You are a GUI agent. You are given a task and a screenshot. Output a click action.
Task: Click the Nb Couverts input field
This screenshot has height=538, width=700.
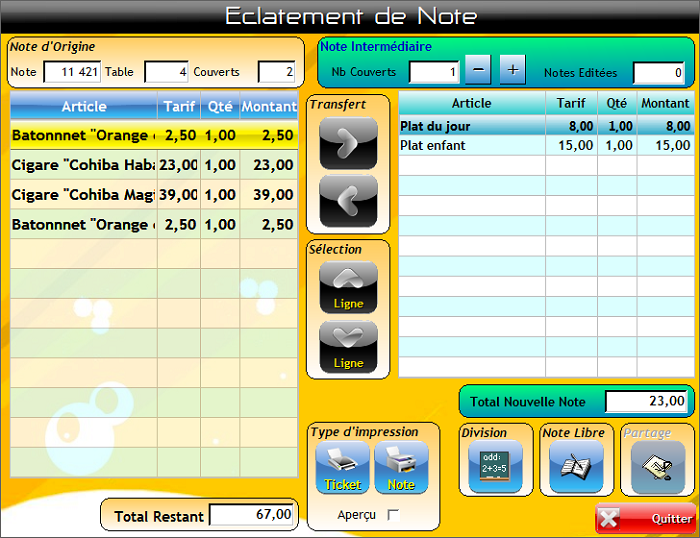tap(434, 72)
